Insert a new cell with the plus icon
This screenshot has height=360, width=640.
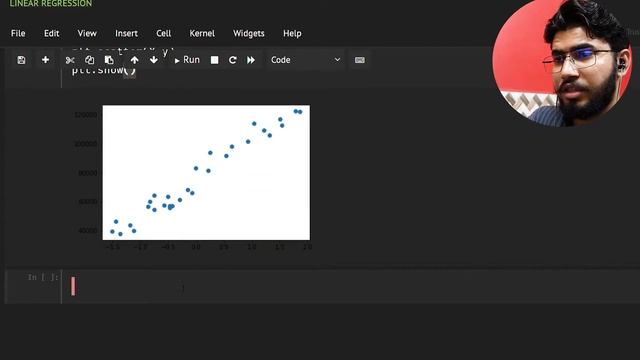click(45, 60)
